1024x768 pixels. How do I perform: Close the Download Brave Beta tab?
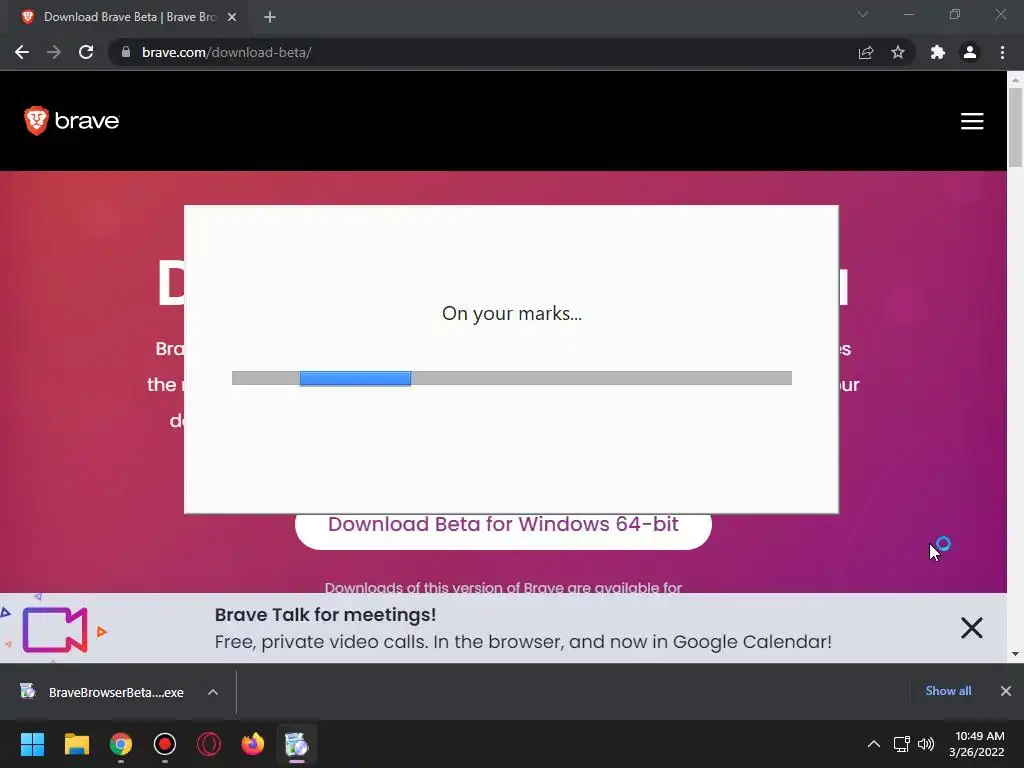point(232,17)
